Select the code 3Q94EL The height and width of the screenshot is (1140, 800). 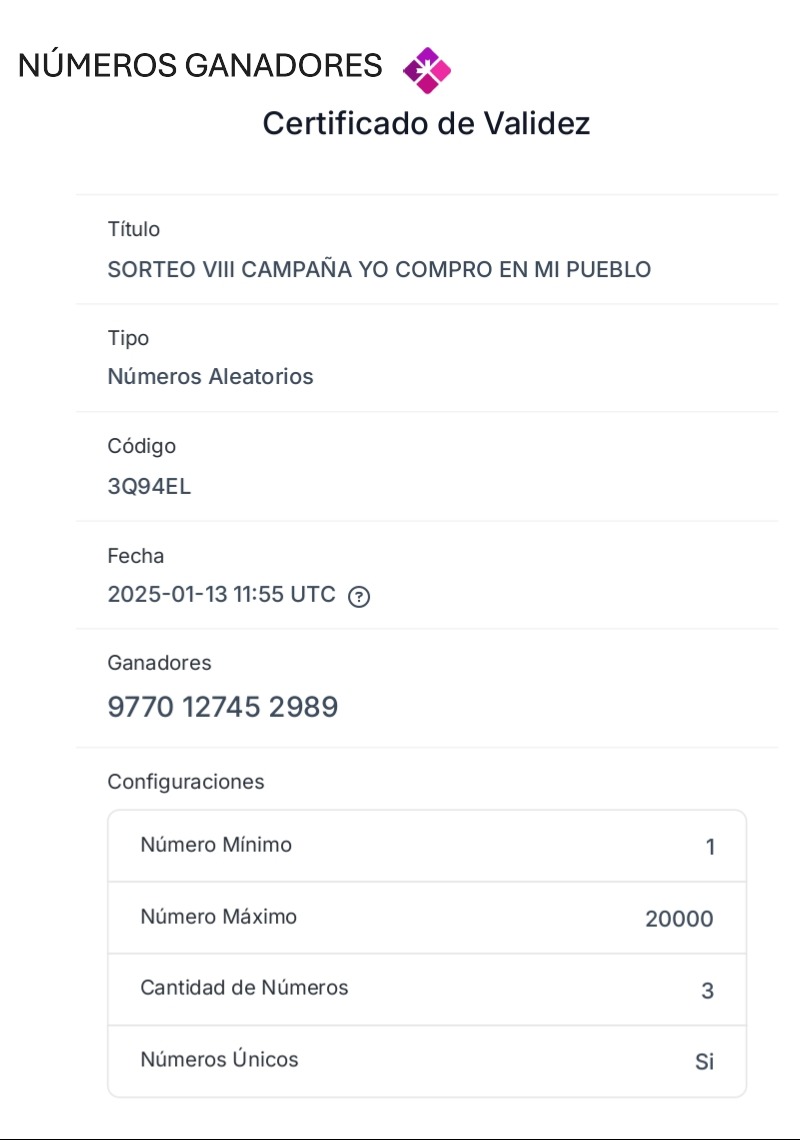click(x=149, y=486)
